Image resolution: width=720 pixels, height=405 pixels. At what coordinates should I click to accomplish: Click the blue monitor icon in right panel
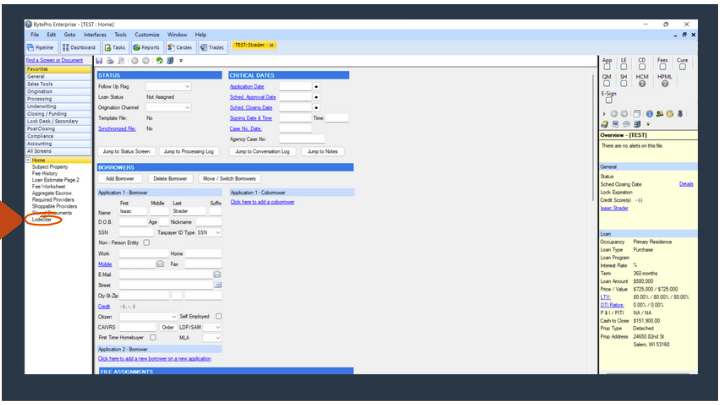pos(615,124)
